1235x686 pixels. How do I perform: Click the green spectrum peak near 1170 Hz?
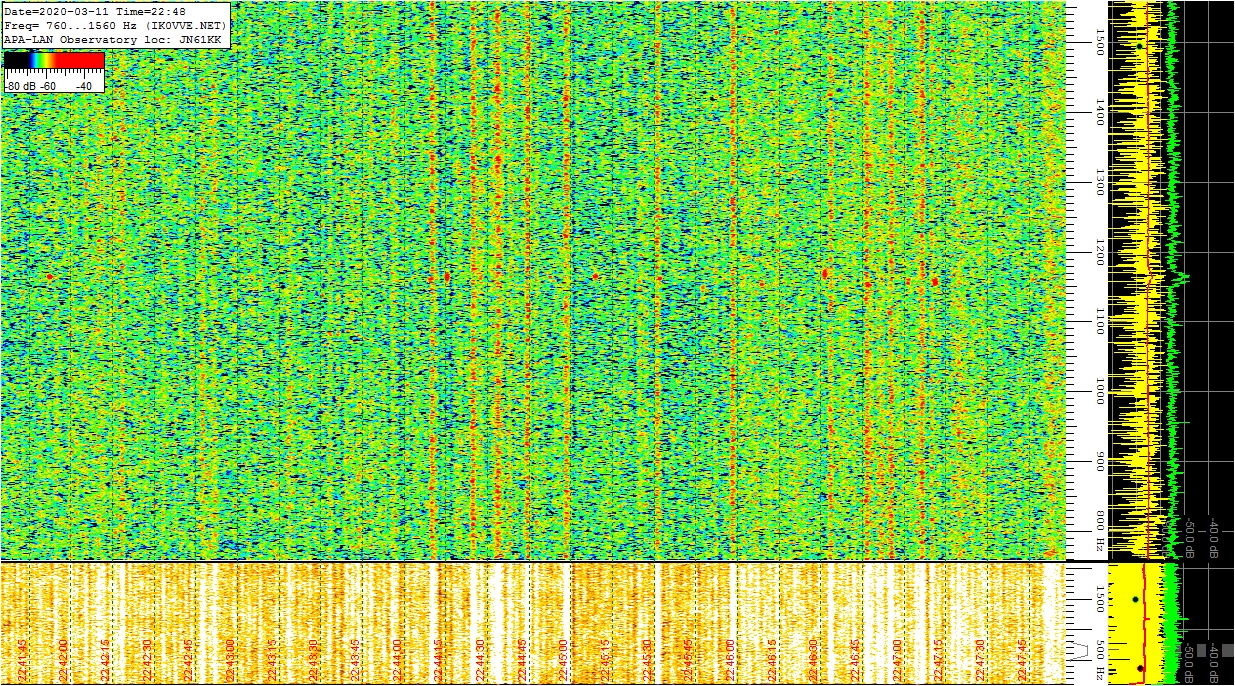[x=1182, y=275]
